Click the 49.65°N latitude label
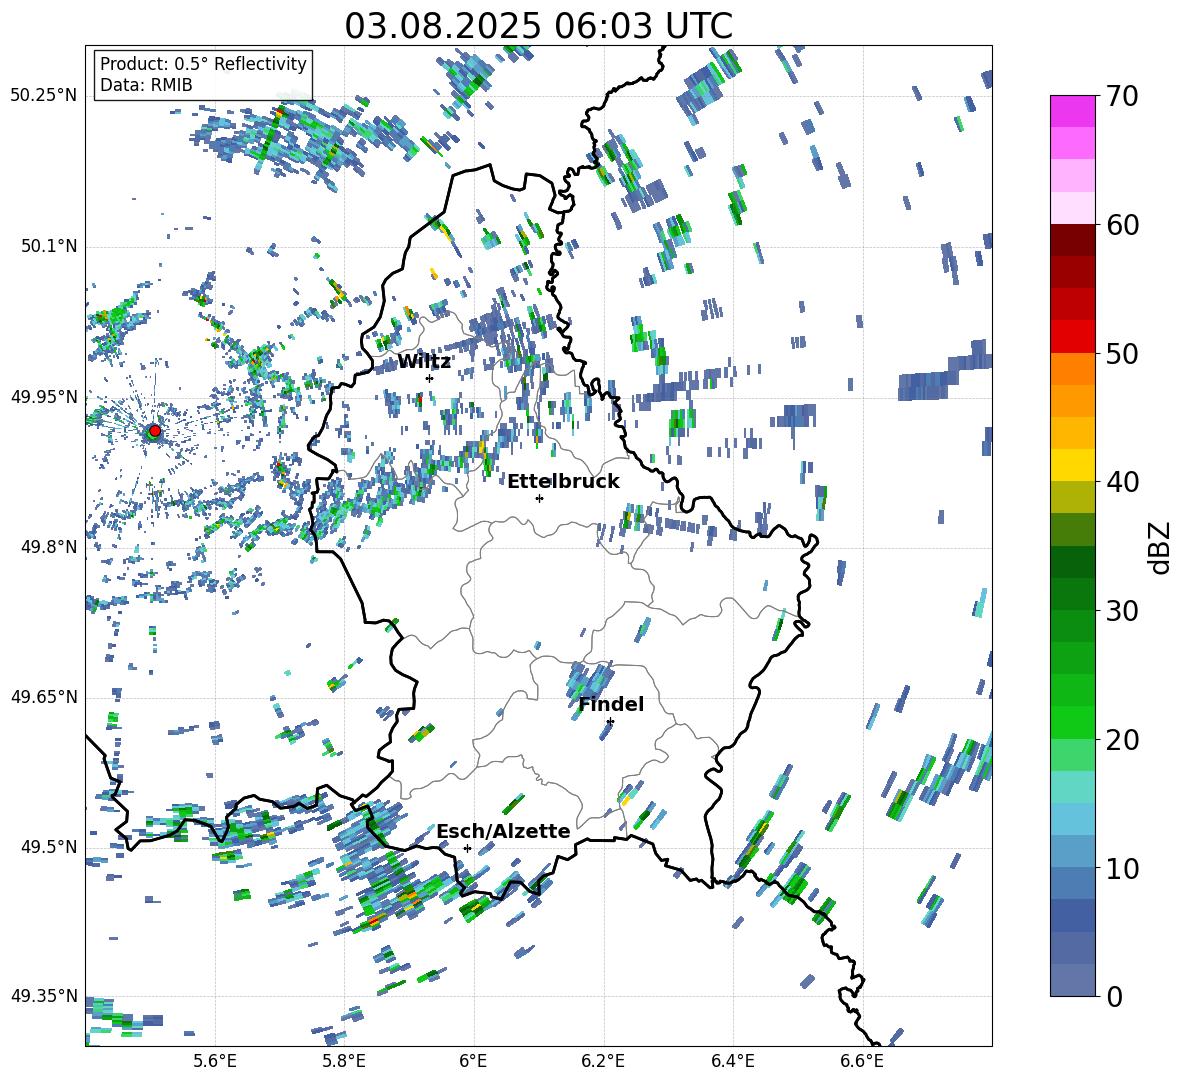The width and height of the screenshot is (1184, 1081). coord(44,696)
